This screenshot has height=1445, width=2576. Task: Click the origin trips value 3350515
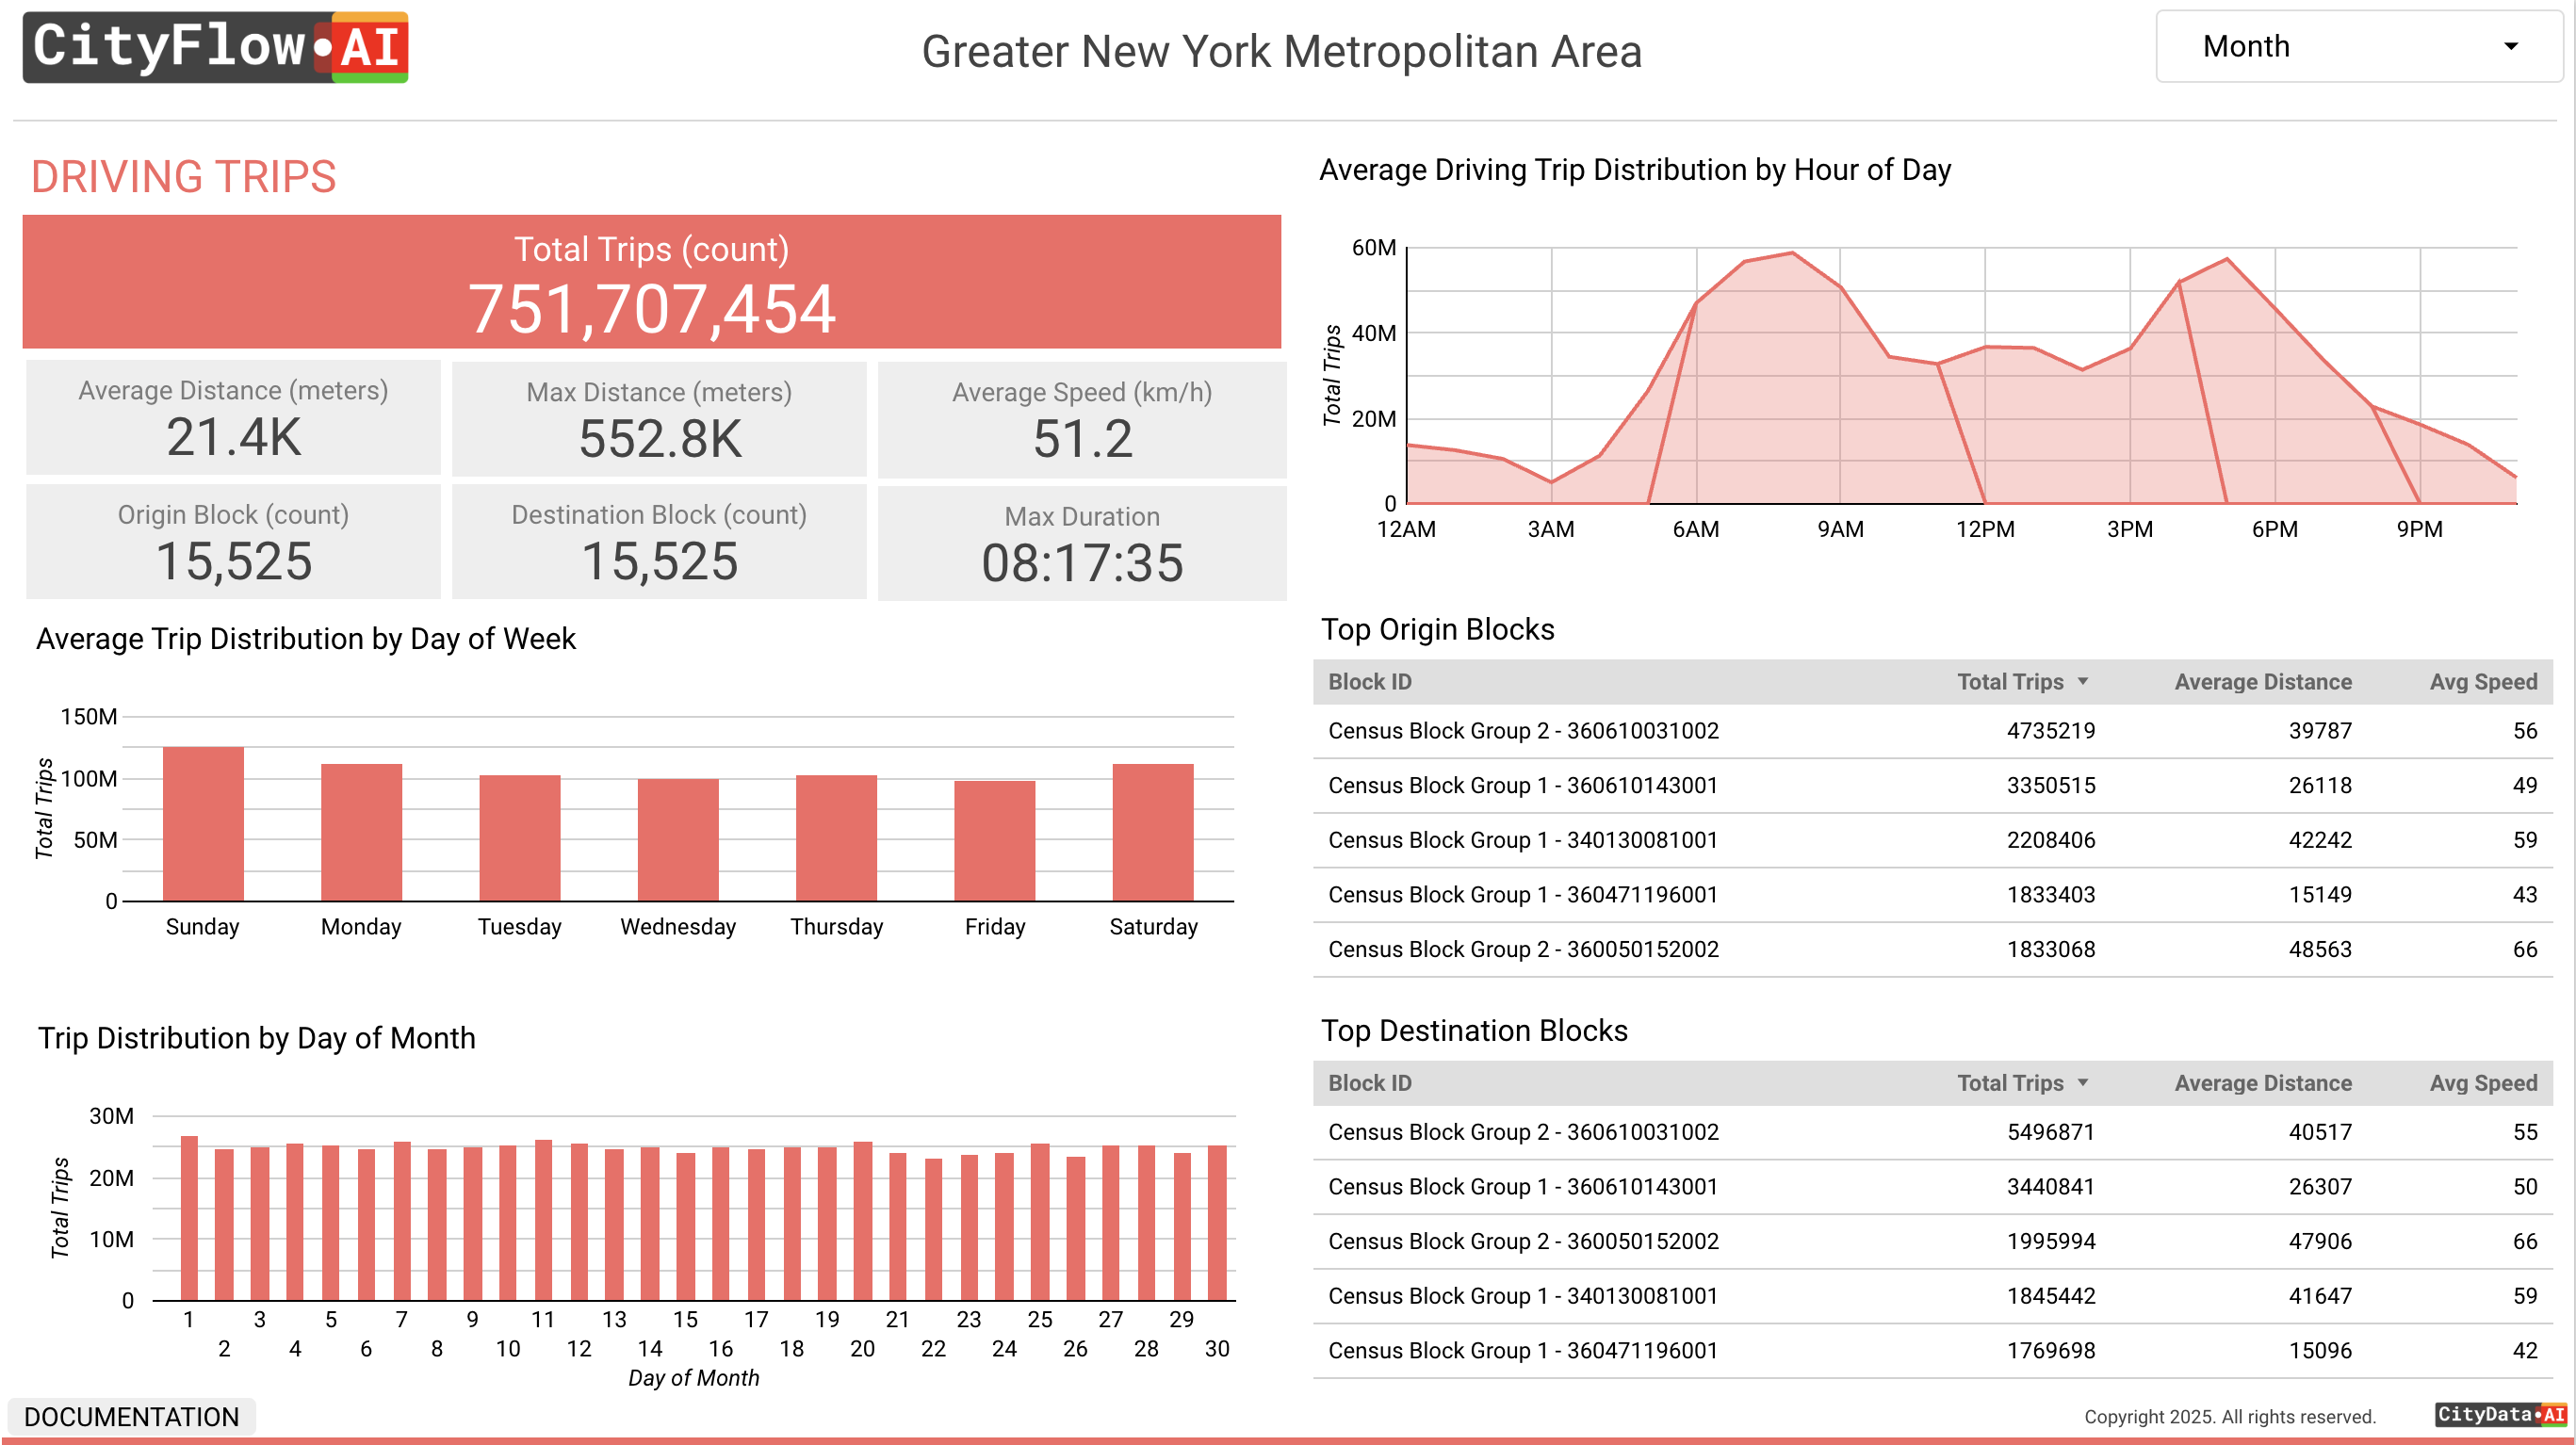click(x=2050, y=786)
